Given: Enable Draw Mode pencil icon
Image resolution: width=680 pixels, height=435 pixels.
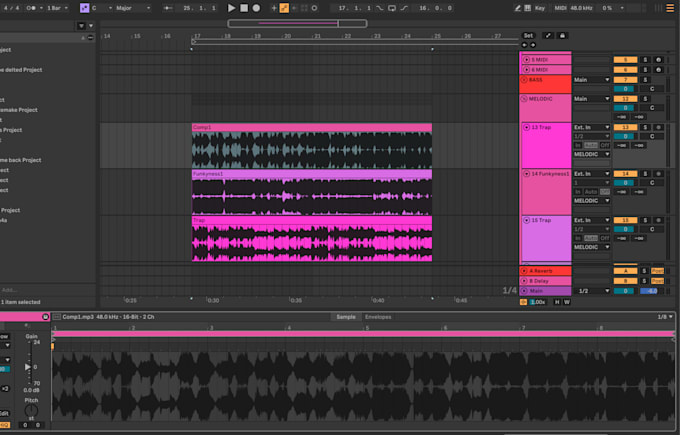Looking at the screenshot, I should click(x=517, y=8).
